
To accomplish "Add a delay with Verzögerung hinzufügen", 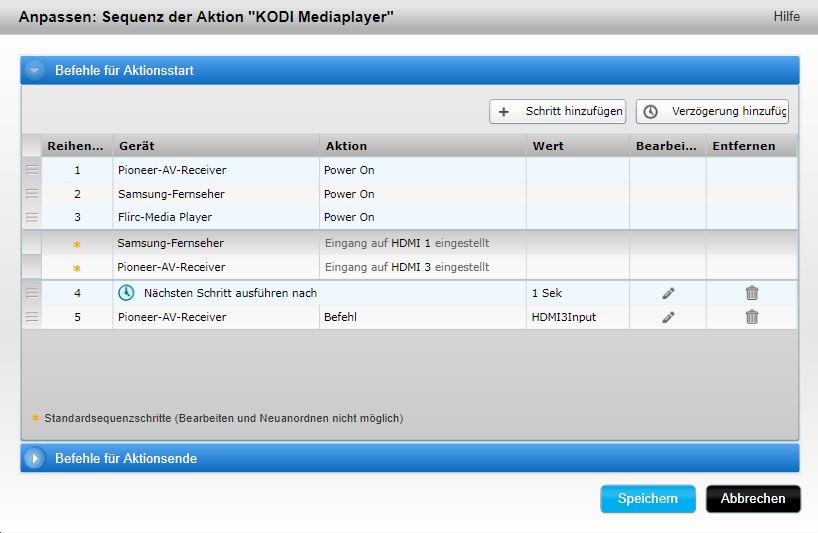I will pos(713,112).
